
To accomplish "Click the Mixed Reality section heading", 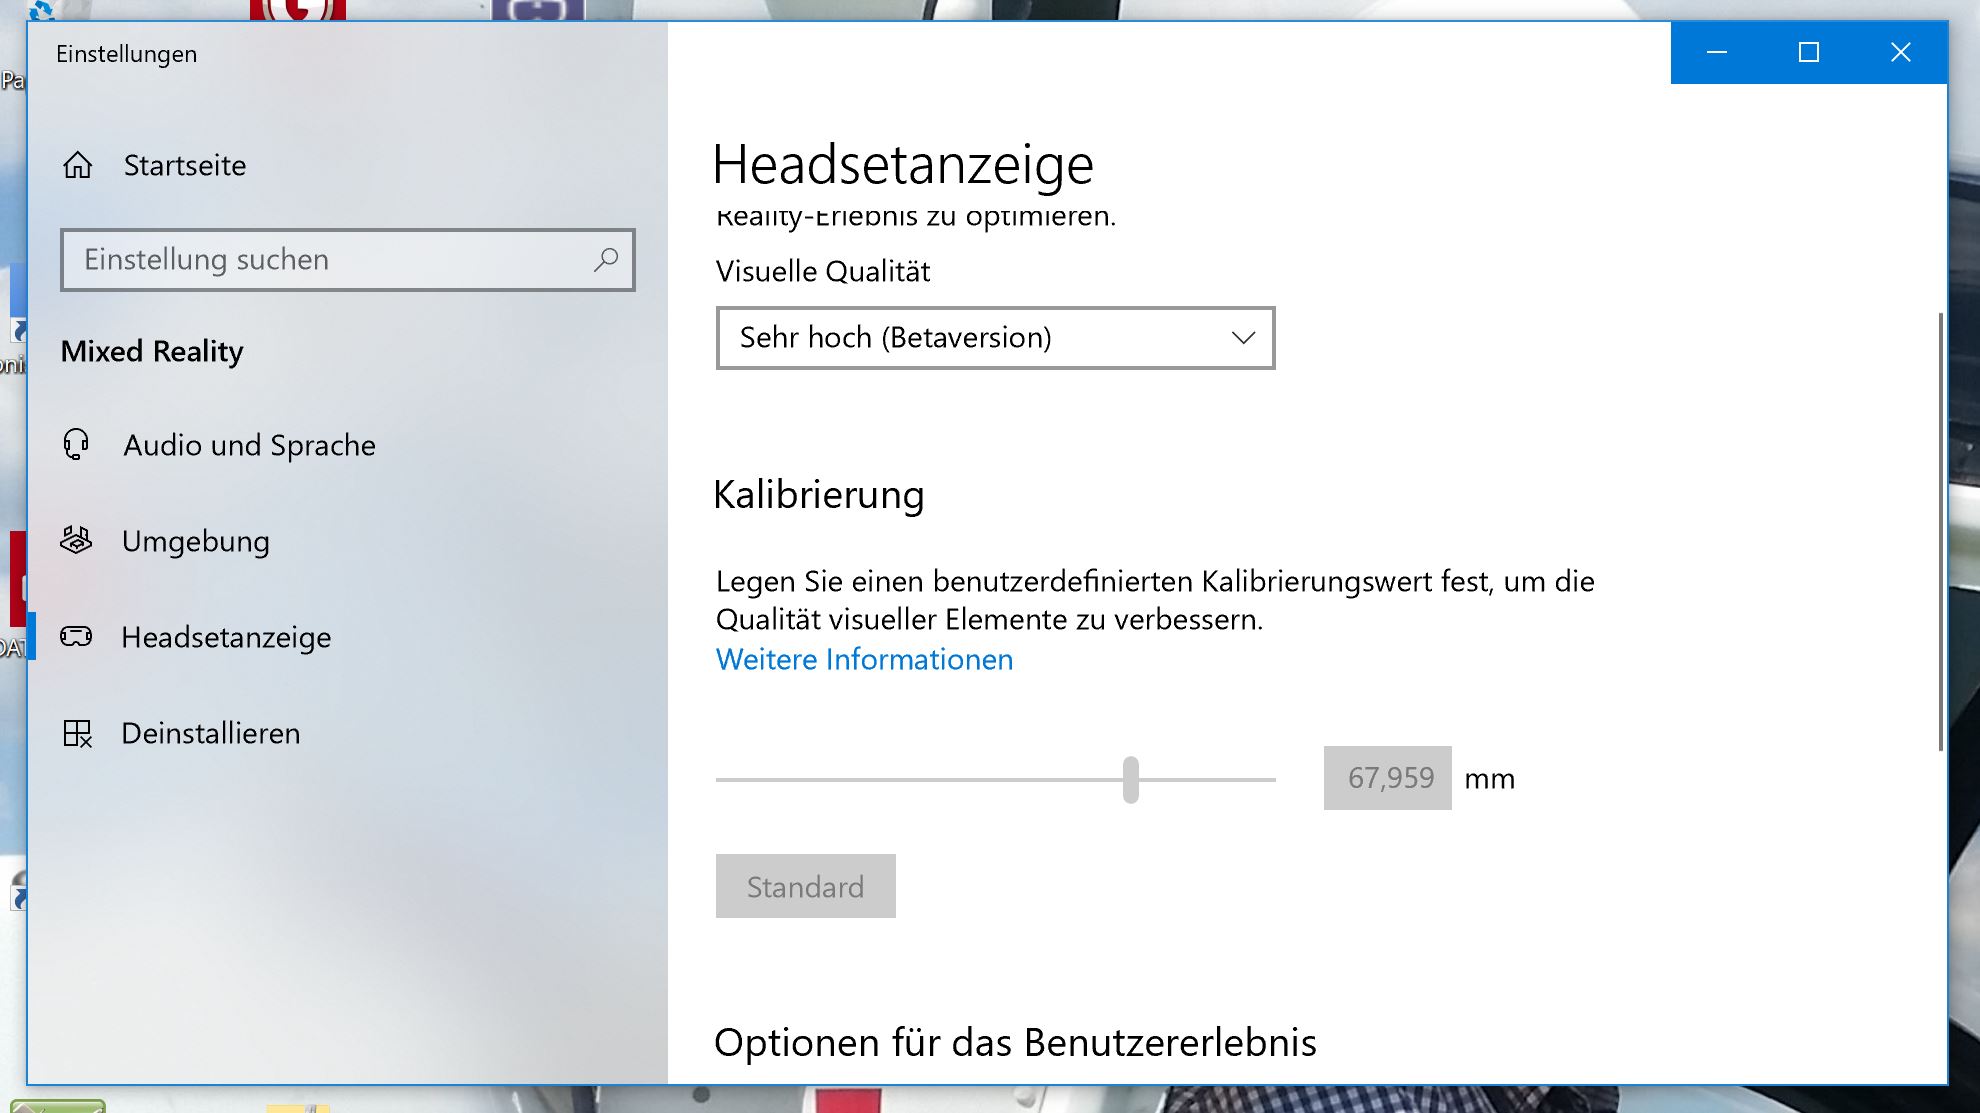I will click(x=152, y=351).
